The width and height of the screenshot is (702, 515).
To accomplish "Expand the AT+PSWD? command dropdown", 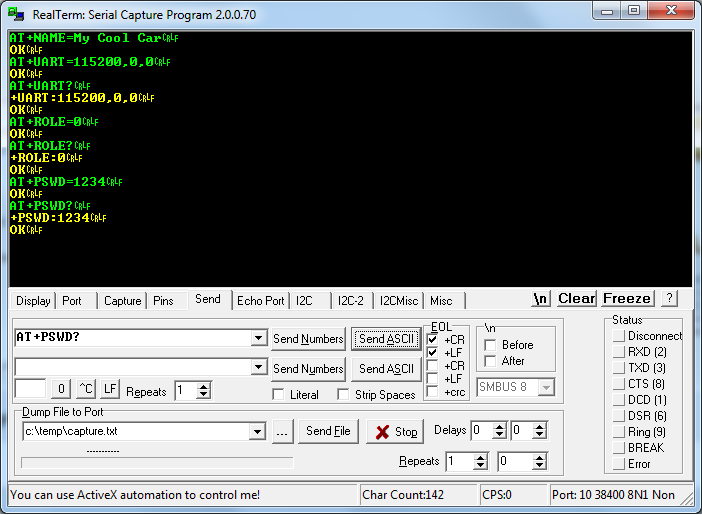I will click(258, 338).
